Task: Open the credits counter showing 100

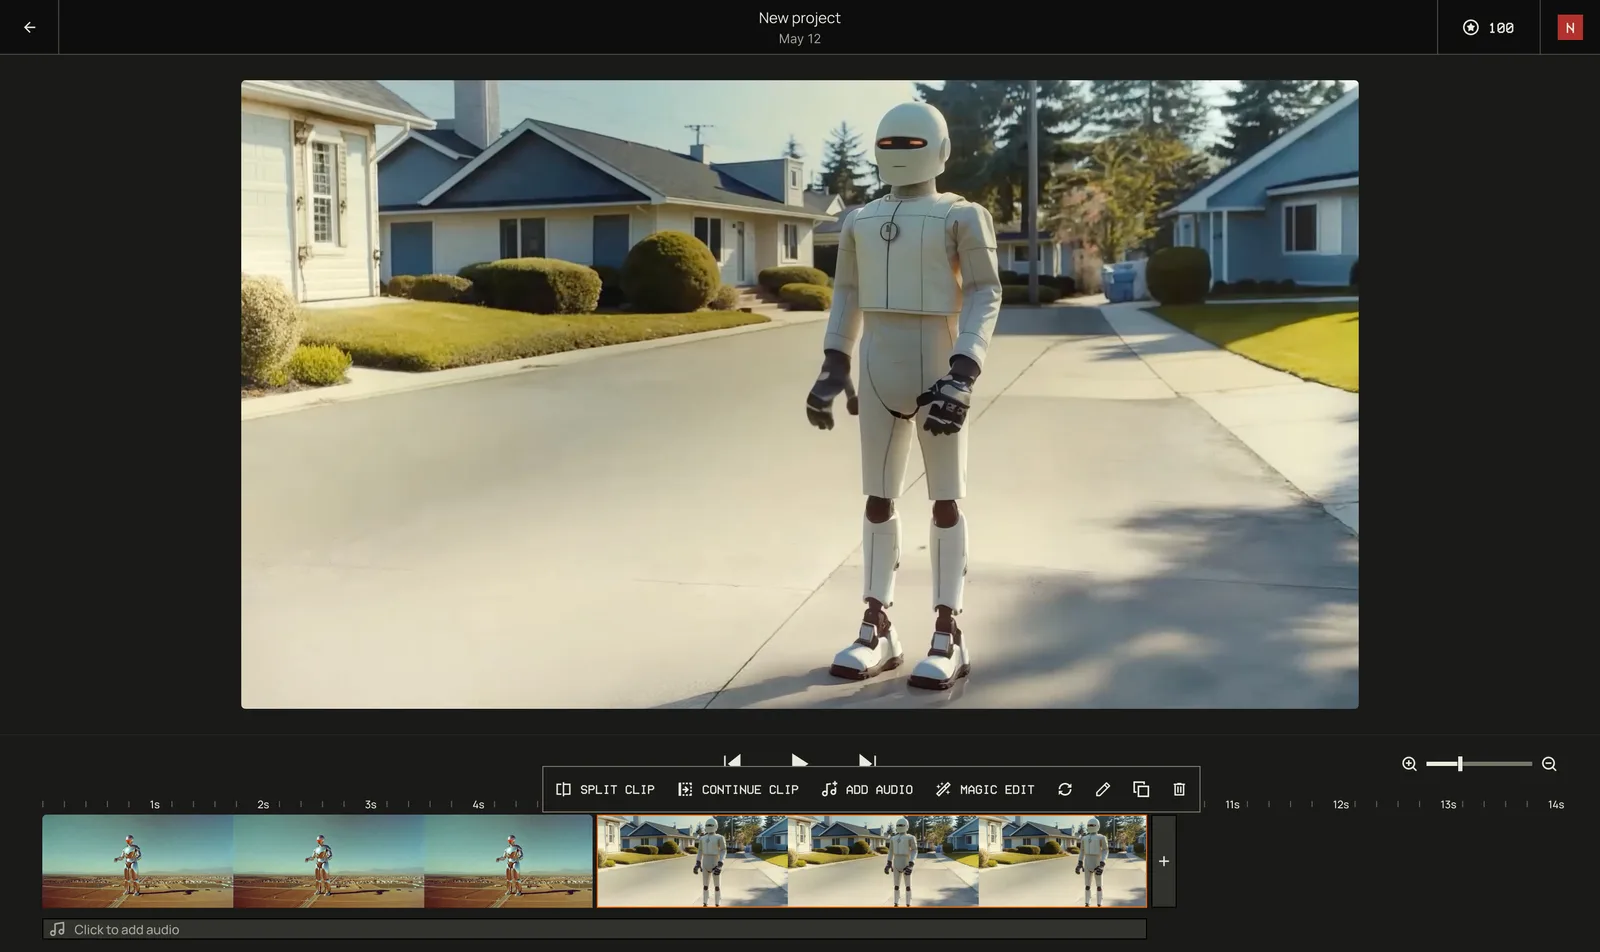Action: (x=1488, y=27)
